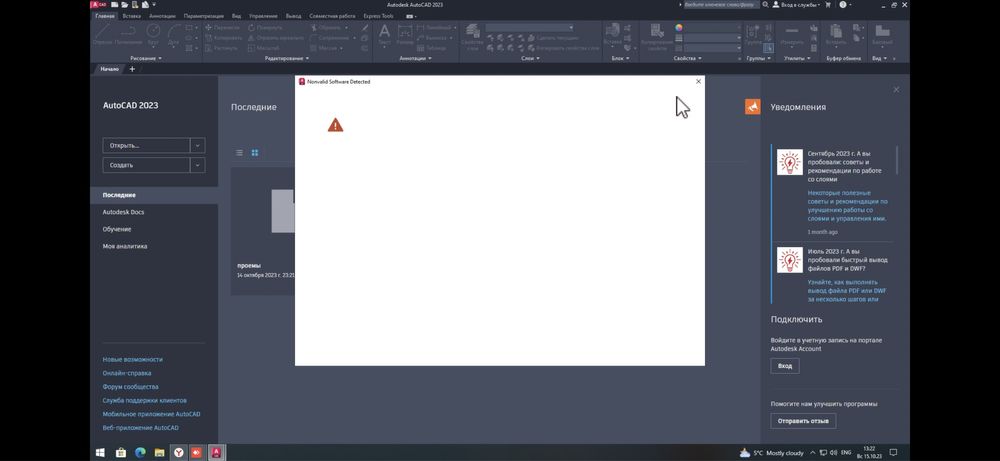The height and width of the screenshot is (461, 1000).
Task: Add a new drawing tab with plus
Action: click(132, 69)
